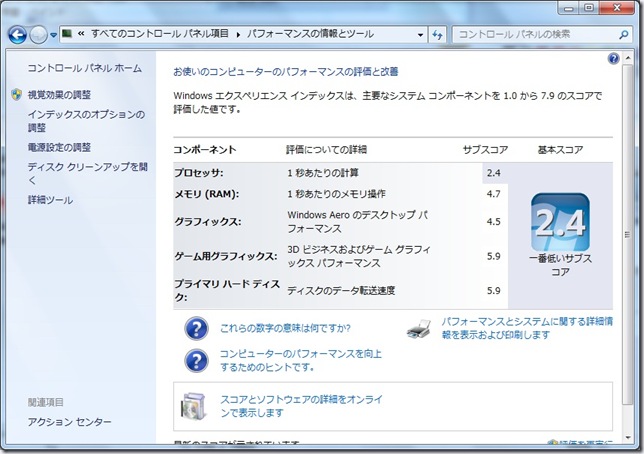
Task: Click すべてのコントロール パネル項目 breadcrumb
Action: (x=160, y=34)
